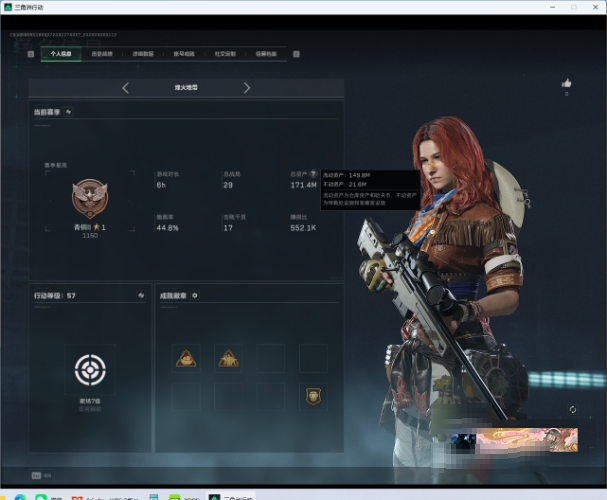Screen dimensions: 607x500
Task: Click the first empty badge slot in bottom row
Action: click(x=186, y=397)
